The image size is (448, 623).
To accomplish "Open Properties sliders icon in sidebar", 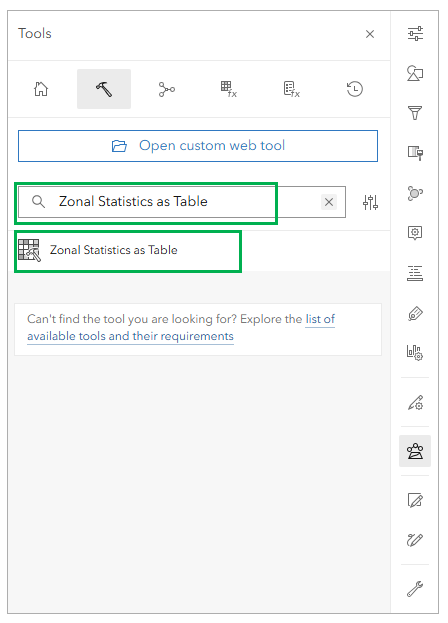I will [415, 34].
